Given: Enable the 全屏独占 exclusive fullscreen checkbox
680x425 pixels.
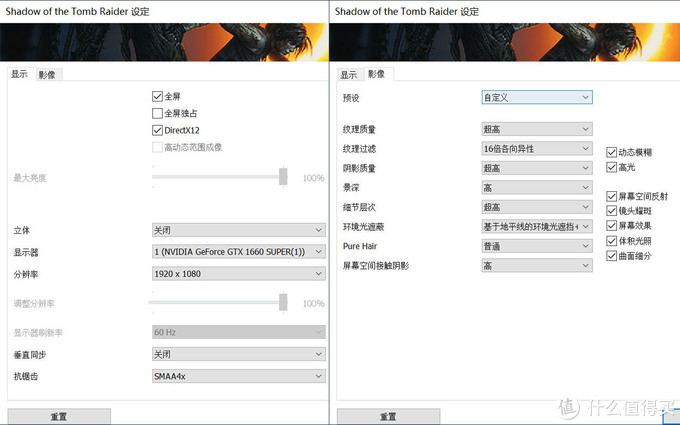Looking at the screenshot, I should (x=157, y=113).
